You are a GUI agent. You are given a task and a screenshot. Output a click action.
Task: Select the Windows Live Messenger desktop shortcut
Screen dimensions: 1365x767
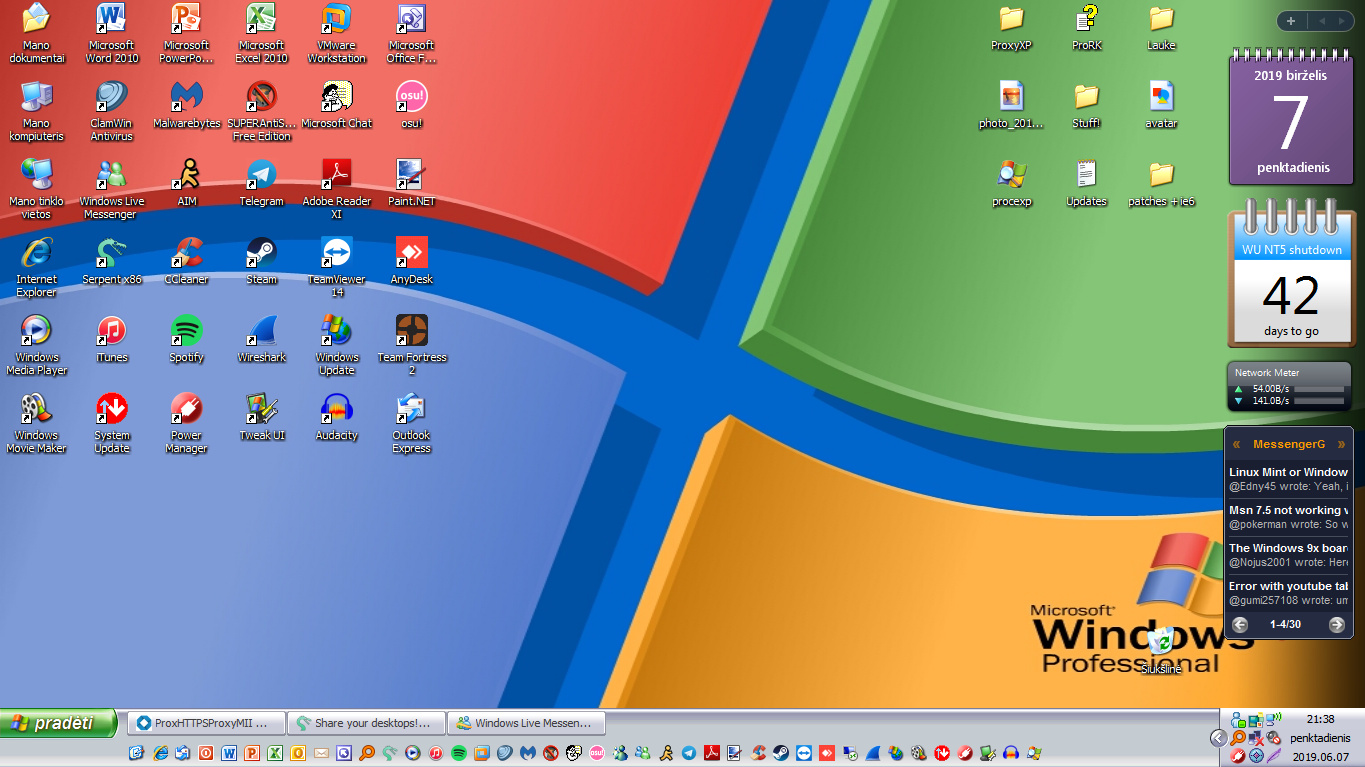pyautogui.click(x=112, y=190)
